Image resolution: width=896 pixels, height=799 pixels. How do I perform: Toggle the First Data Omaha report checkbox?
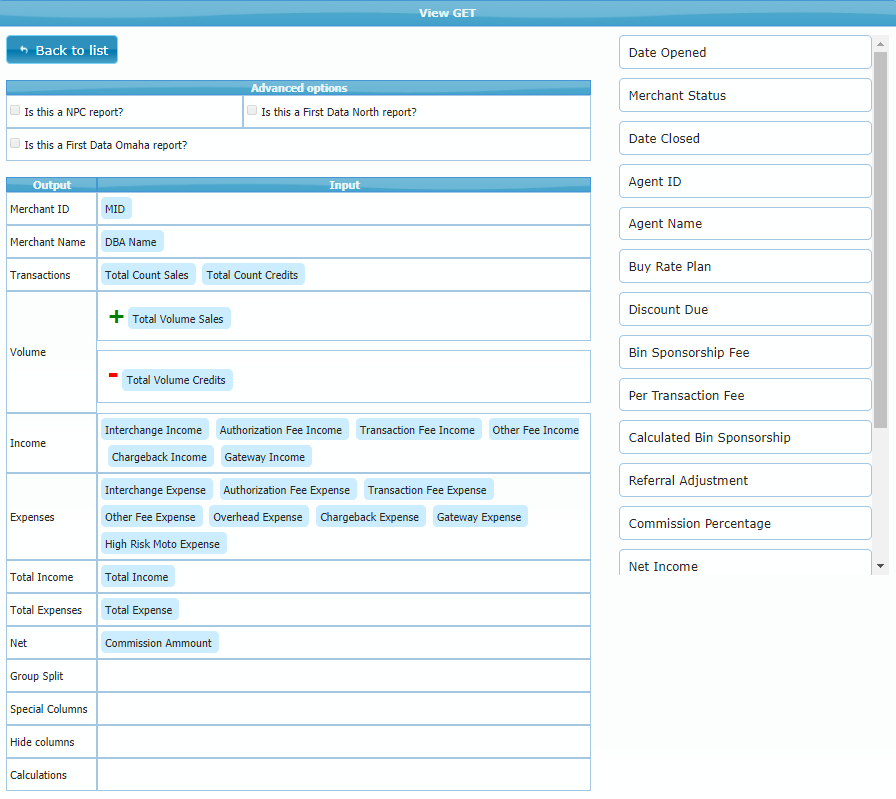(x=15, y=144)
